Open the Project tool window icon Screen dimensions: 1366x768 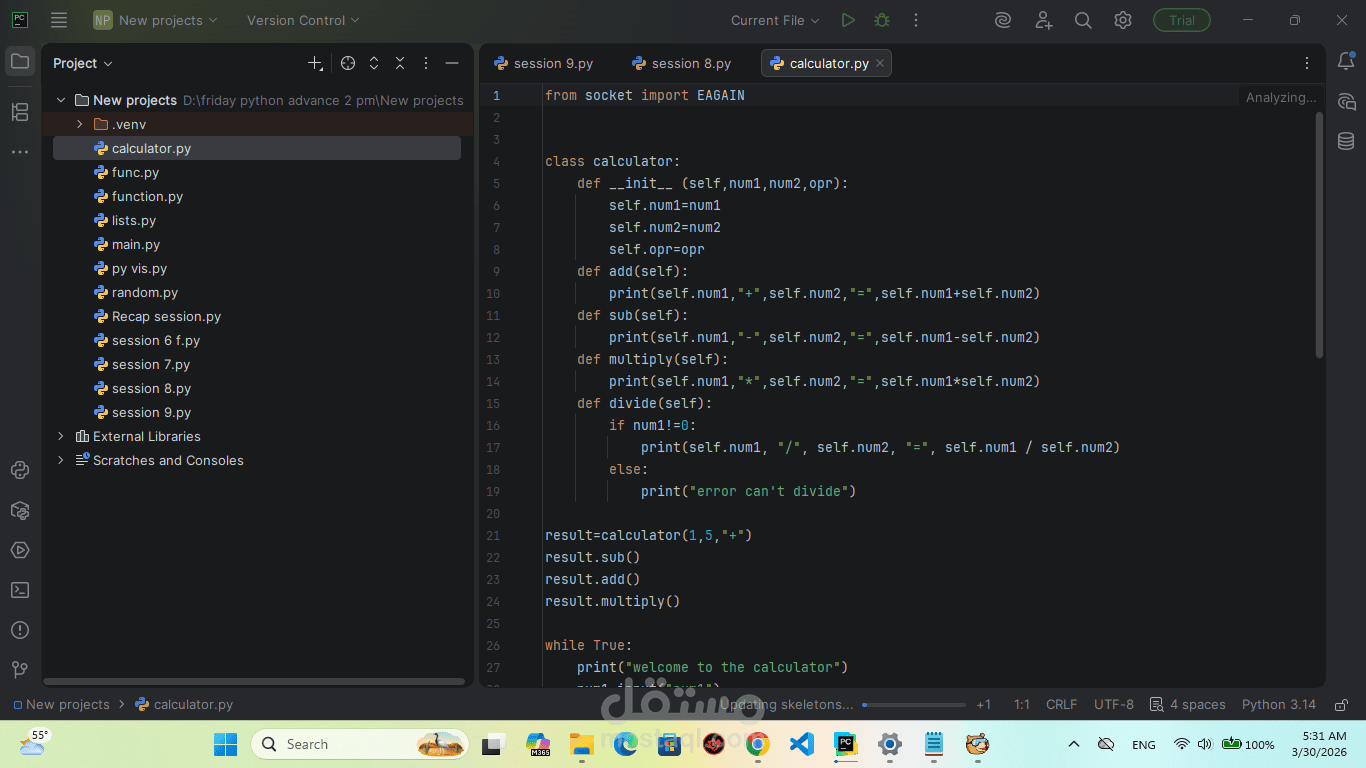pyautogui.click(x=20, y=62)
